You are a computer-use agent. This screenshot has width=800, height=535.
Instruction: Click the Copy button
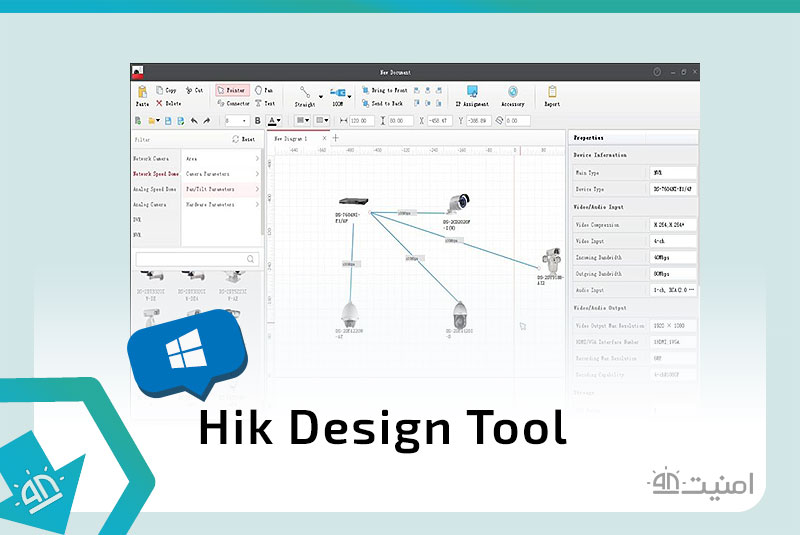[166, 90]
